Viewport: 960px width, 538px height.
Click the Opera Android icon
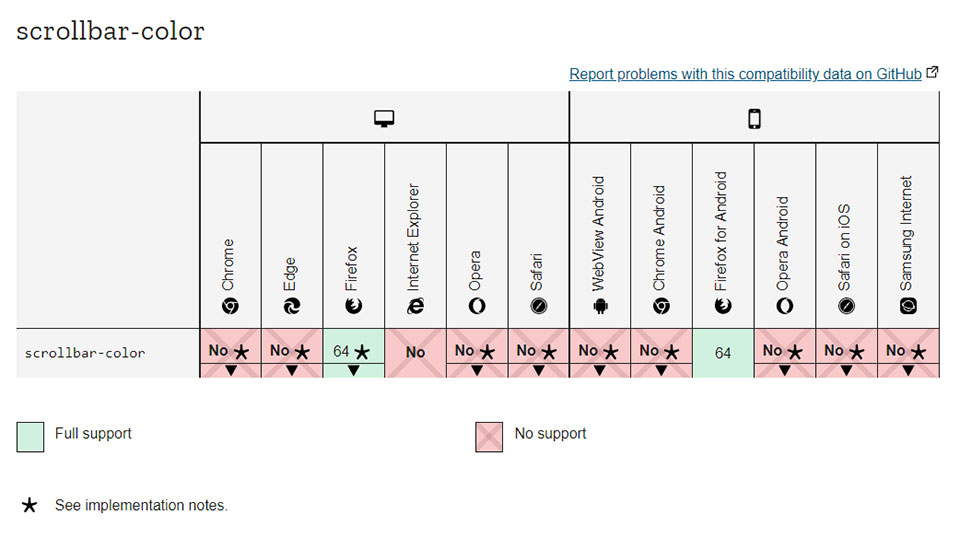(x=785, y=305)
